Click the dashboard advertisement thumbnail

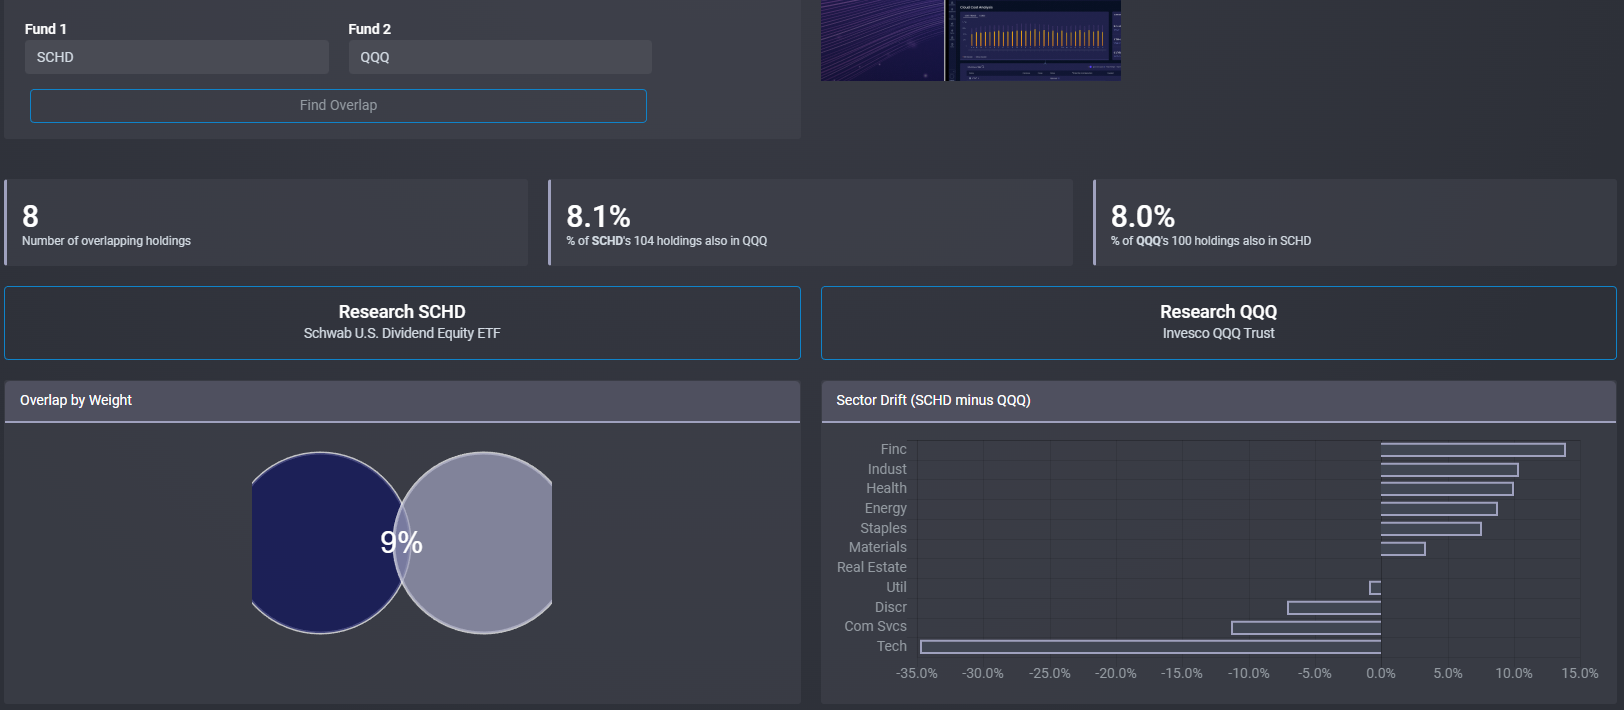point(971,40)
